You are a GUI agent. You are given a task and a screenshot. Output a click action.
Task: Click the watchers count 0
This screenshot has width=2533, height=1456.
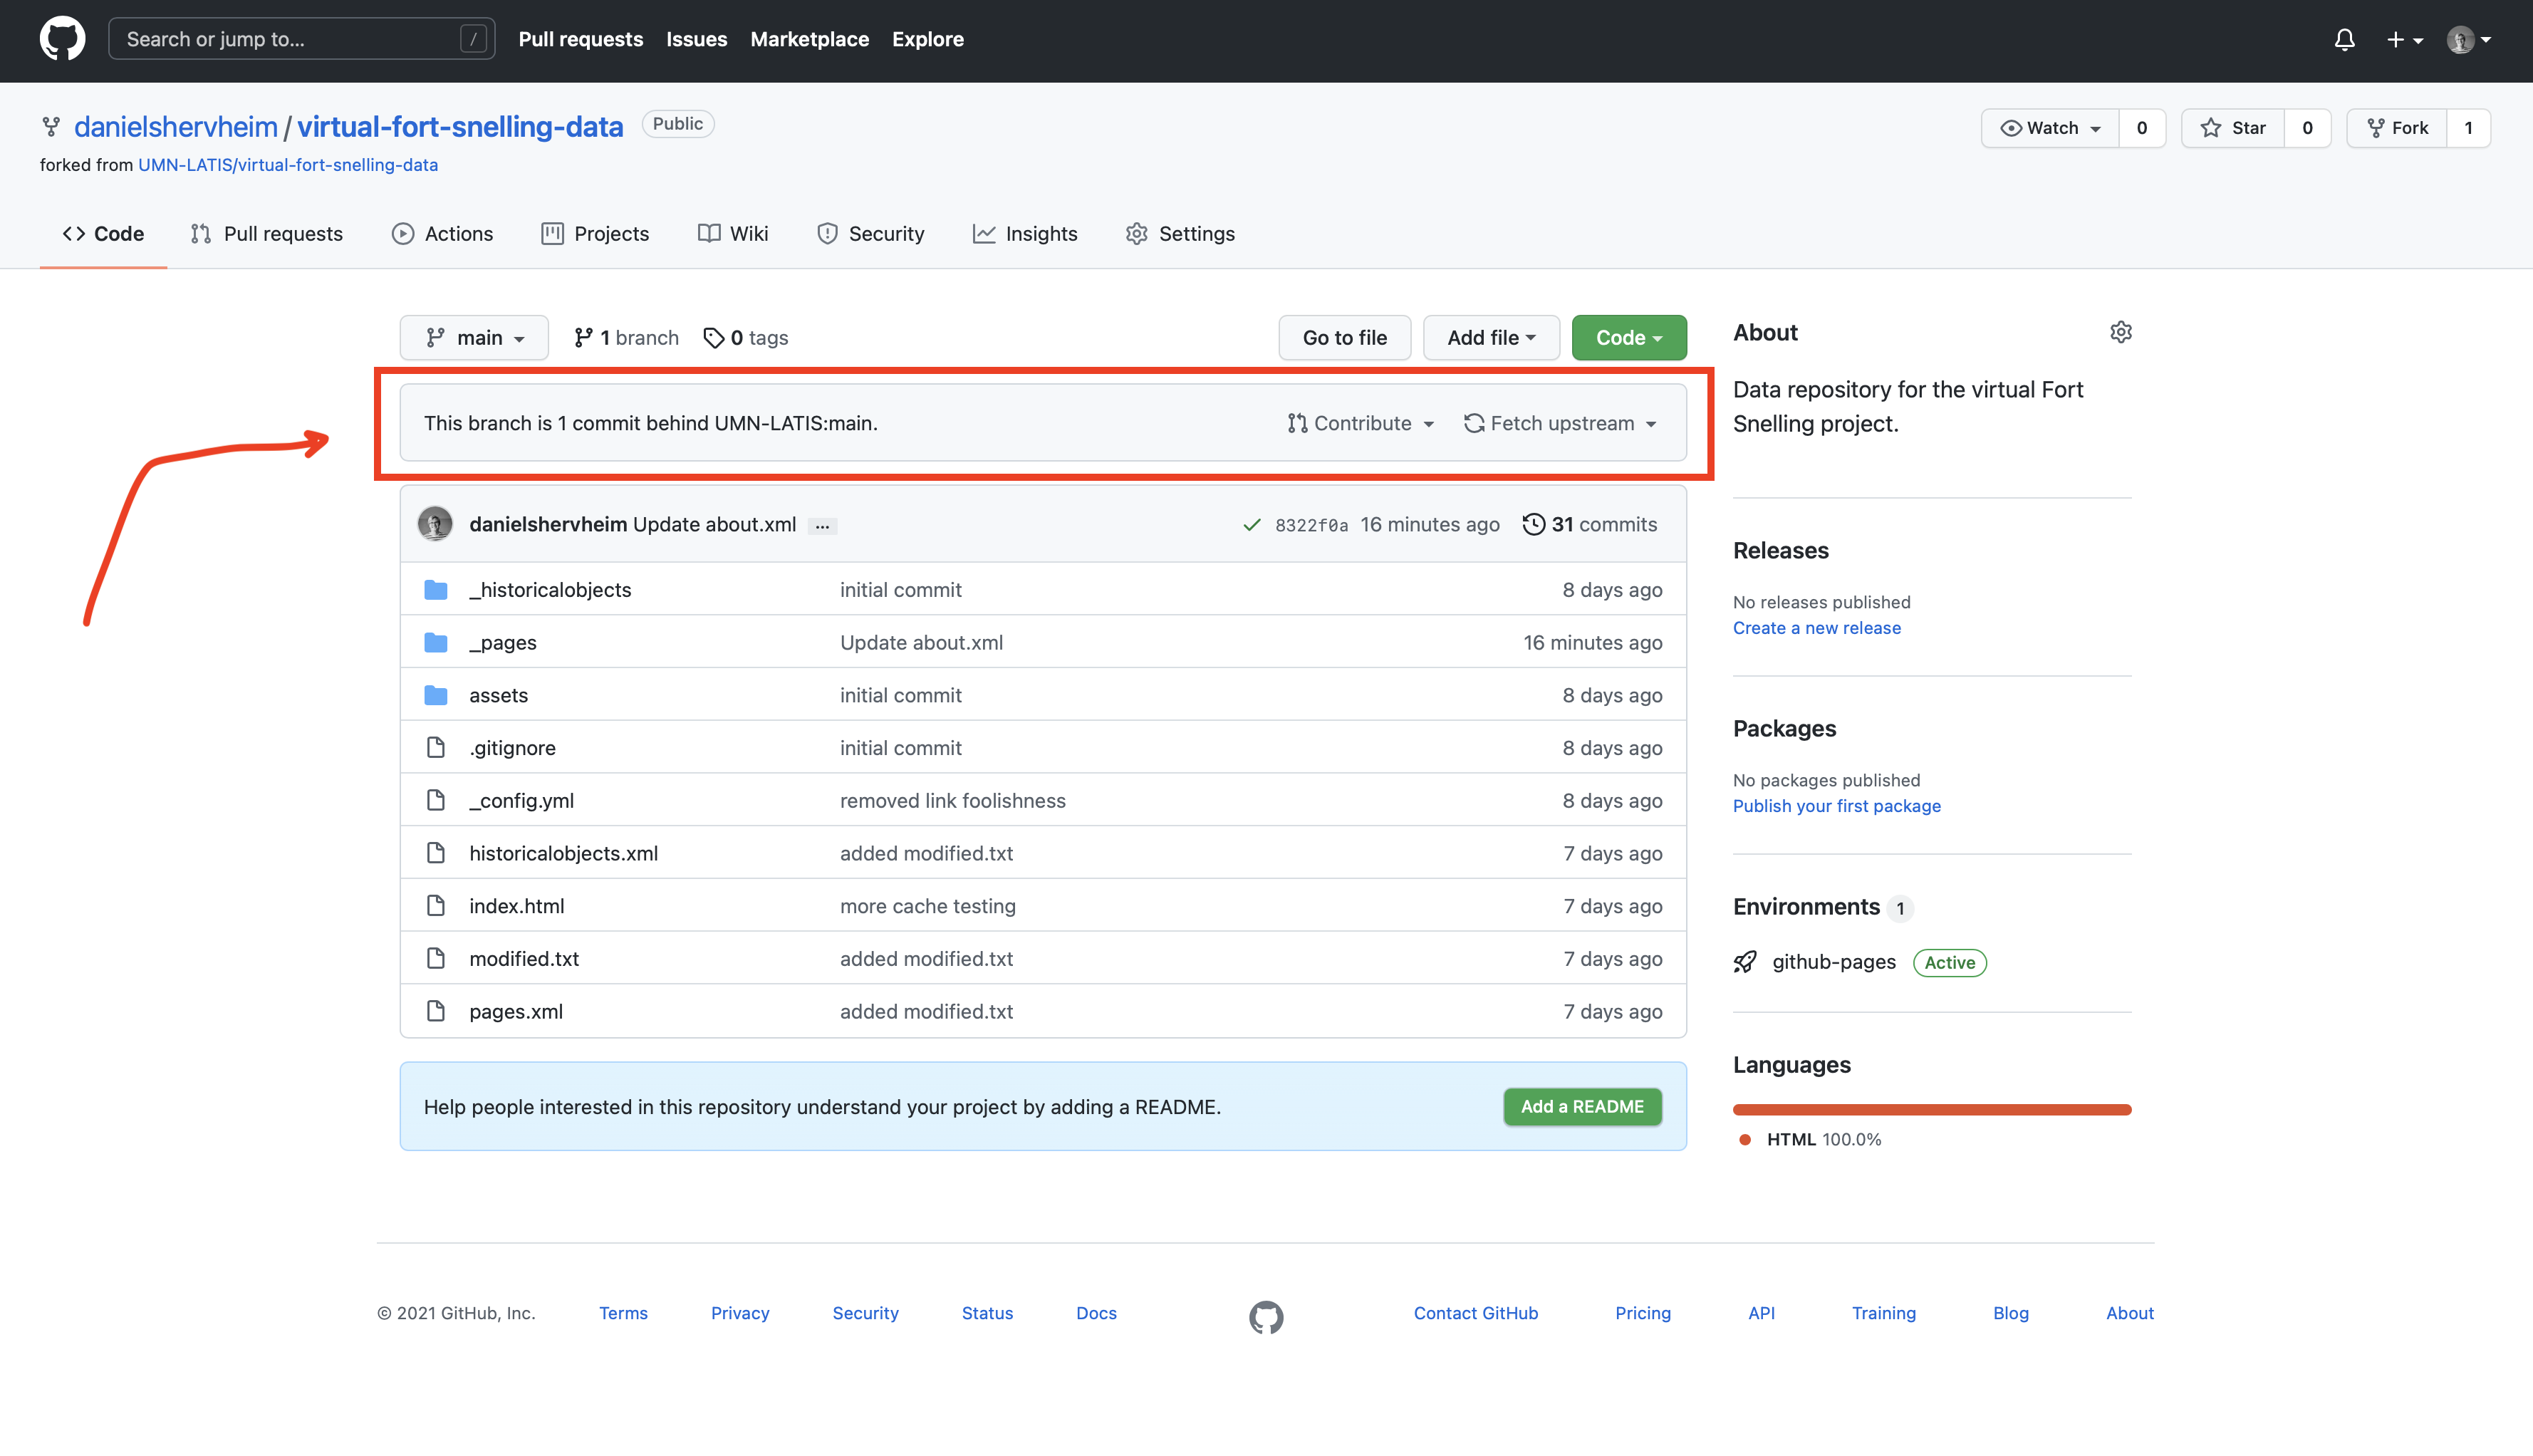pyautogui.click(x=2141, y=128)
